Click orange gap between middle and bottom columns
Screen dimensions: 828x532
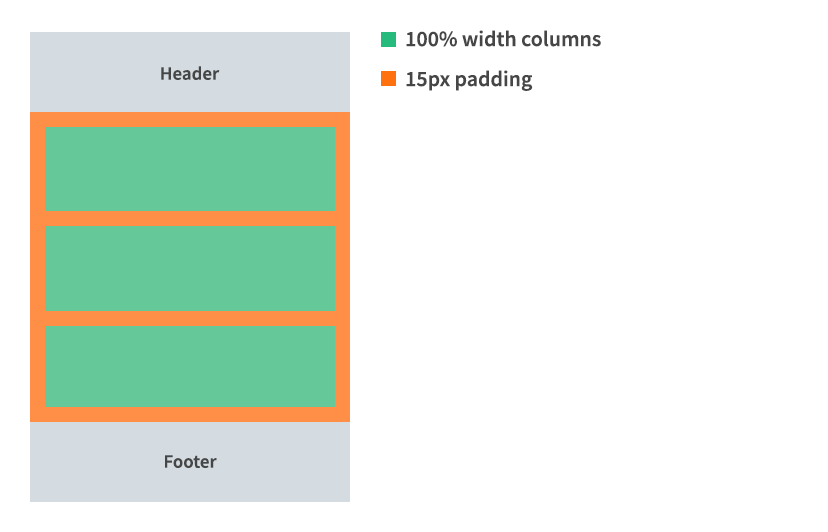point(190,318)
